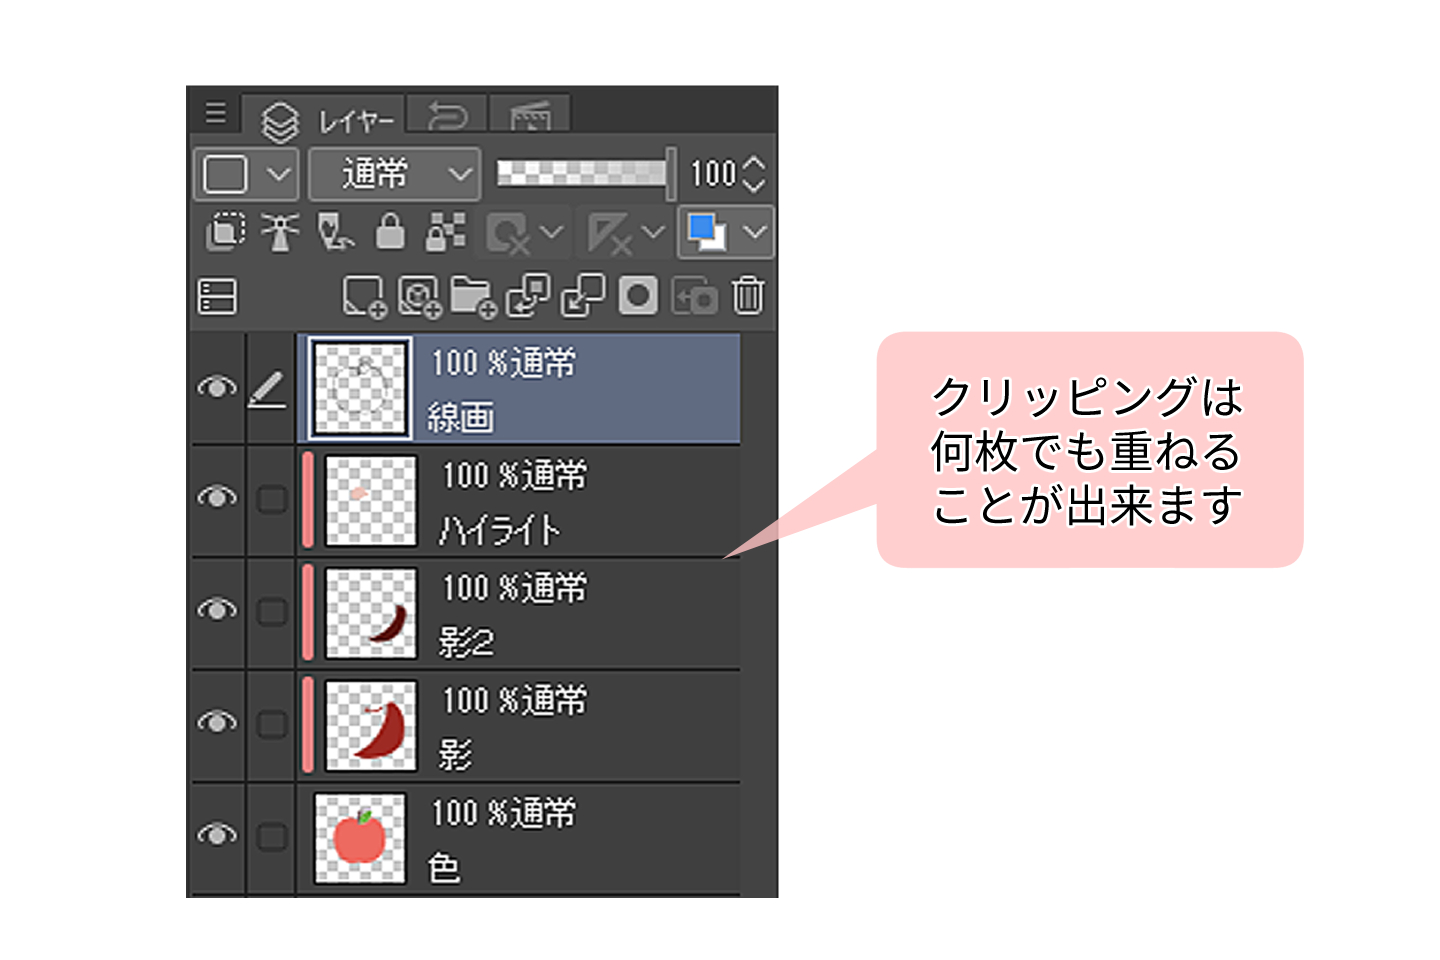Click the lock transparent pixels icon

click(446, 232)
